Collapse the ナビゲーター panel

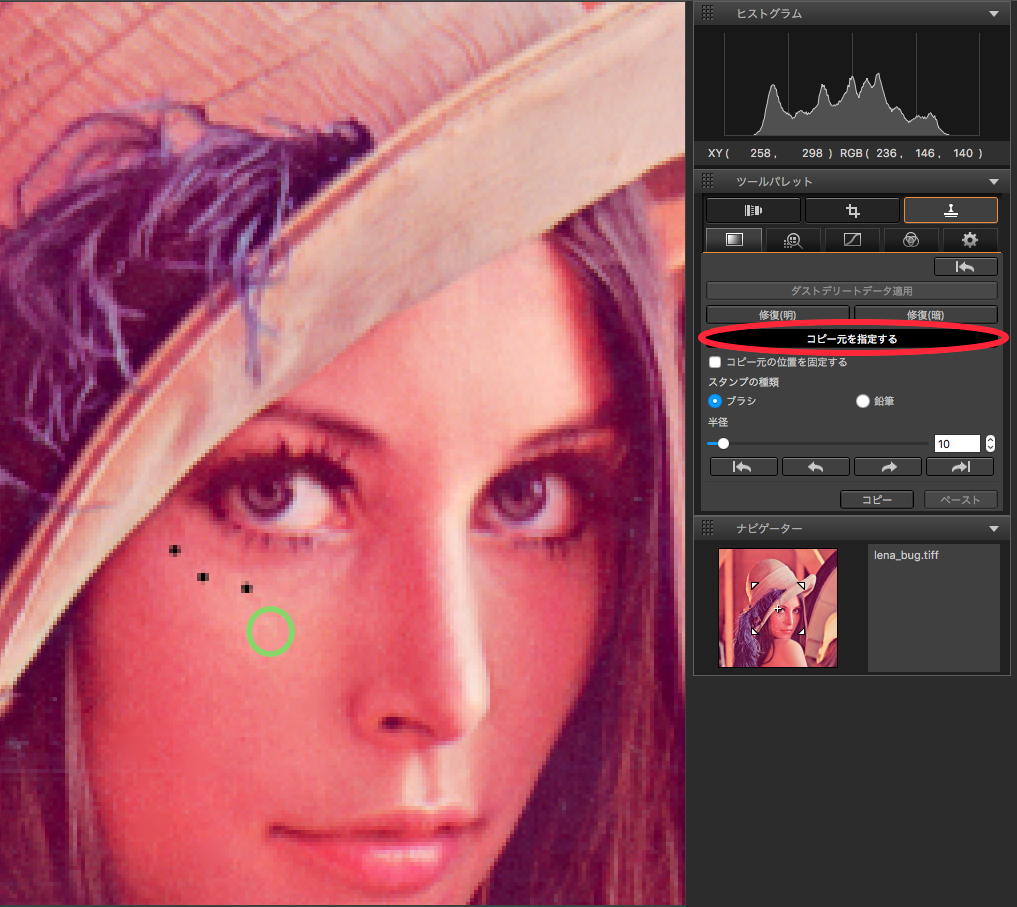[994, 529]
